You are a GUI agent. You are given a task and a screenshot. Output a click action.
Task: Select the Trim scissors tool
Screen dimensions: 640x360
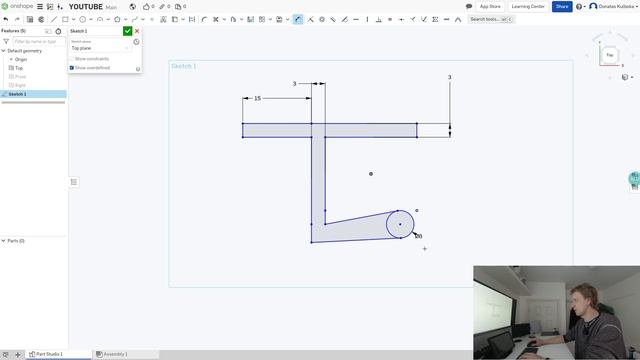(x=216, y=19)
